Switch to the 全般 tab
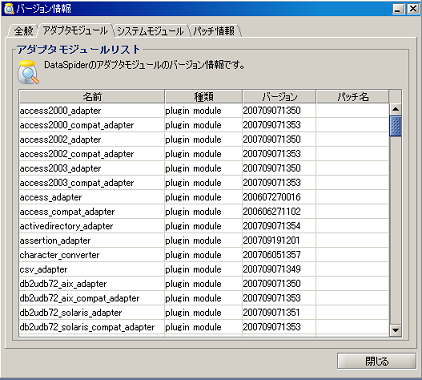422x380 pixels. (x=23, y=31)
